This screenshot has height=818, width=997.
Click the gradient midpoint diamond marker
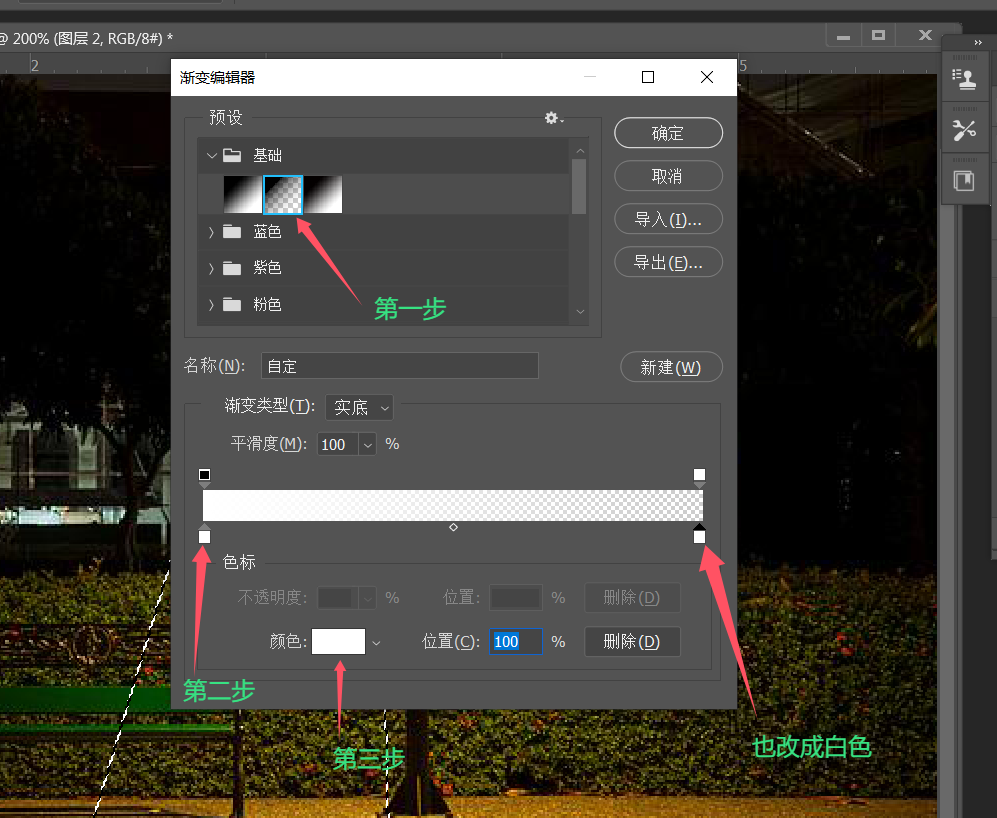coord(453,527)
